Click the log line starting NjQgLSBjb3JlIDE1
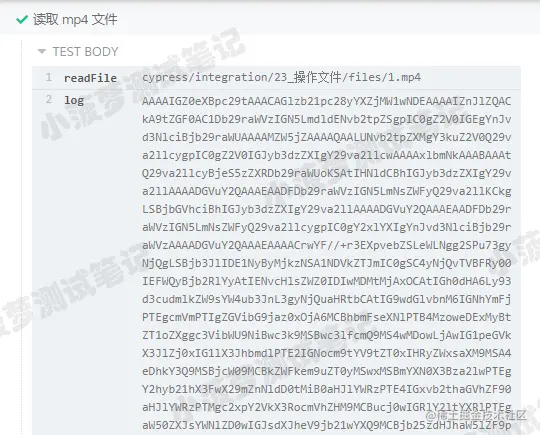This screenshot has width=540, height=435. click(x=326, y=263)
